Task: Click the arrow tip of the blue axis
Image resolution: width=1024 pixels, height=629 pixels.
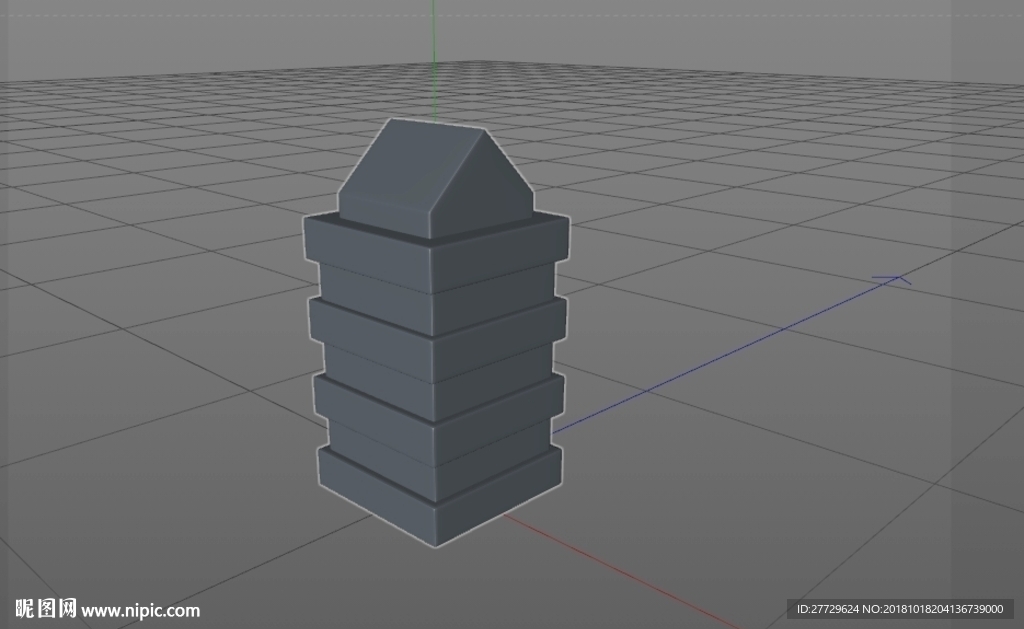Action: (x=896, y=279)
